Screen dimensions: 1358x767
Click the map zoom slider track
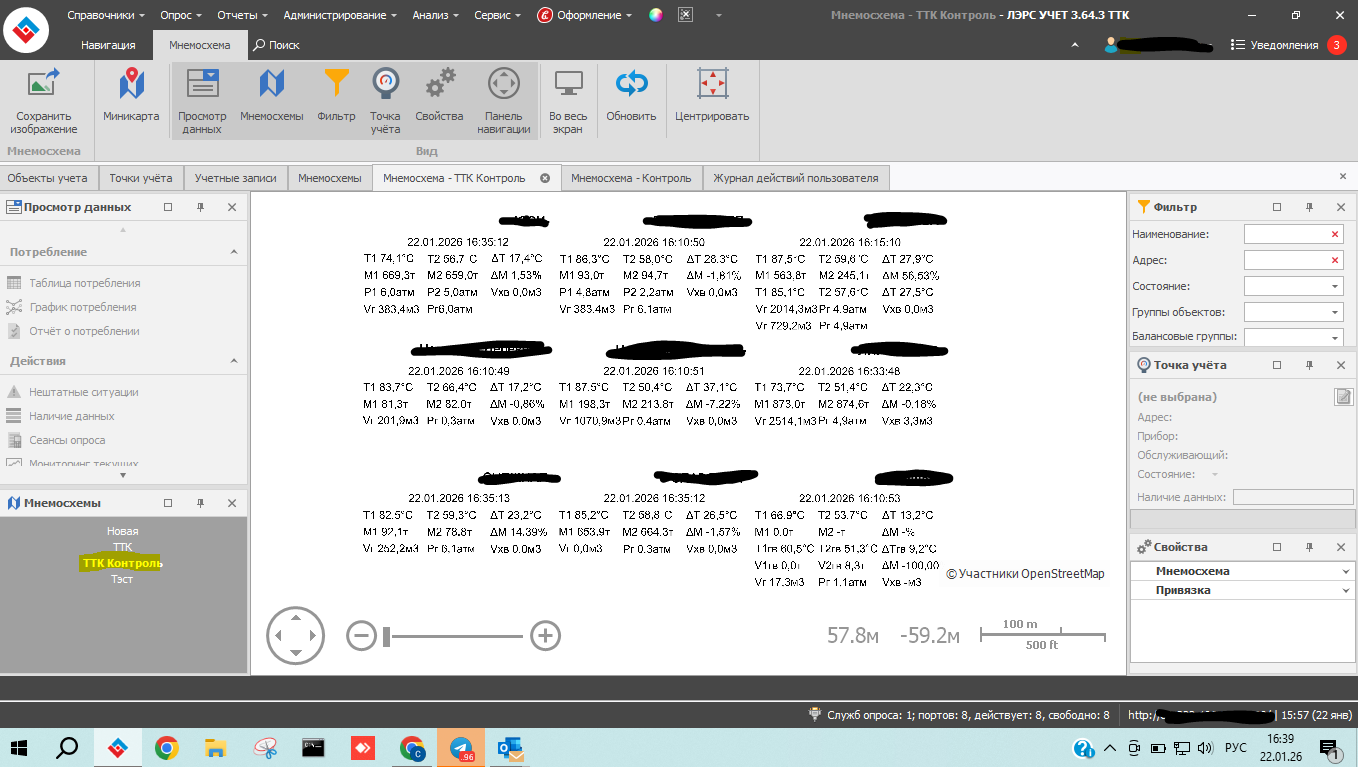coord(455,635)
